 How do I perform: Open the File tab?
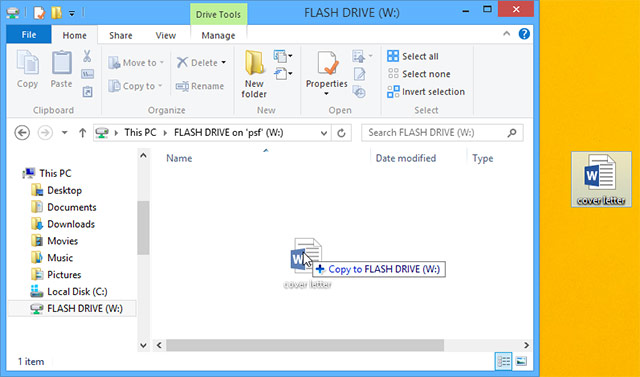29,35
